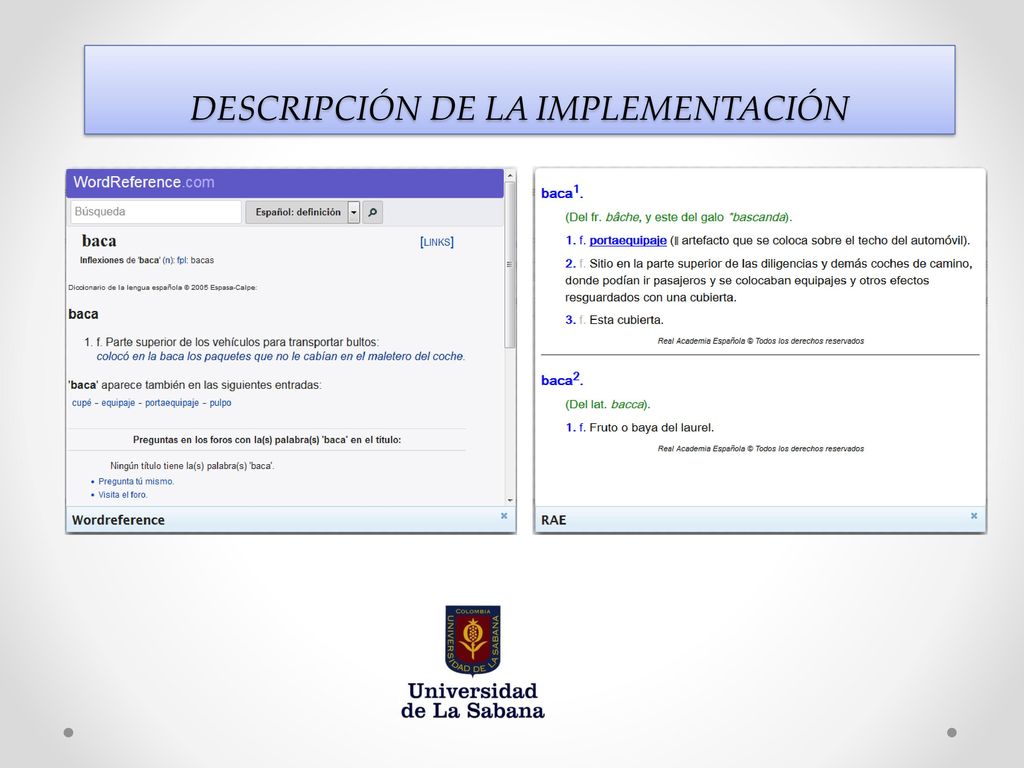Open the underlined portaequipaje link in RAE
Viewport: 1024px width, 768px height.
tap(628, 240)
